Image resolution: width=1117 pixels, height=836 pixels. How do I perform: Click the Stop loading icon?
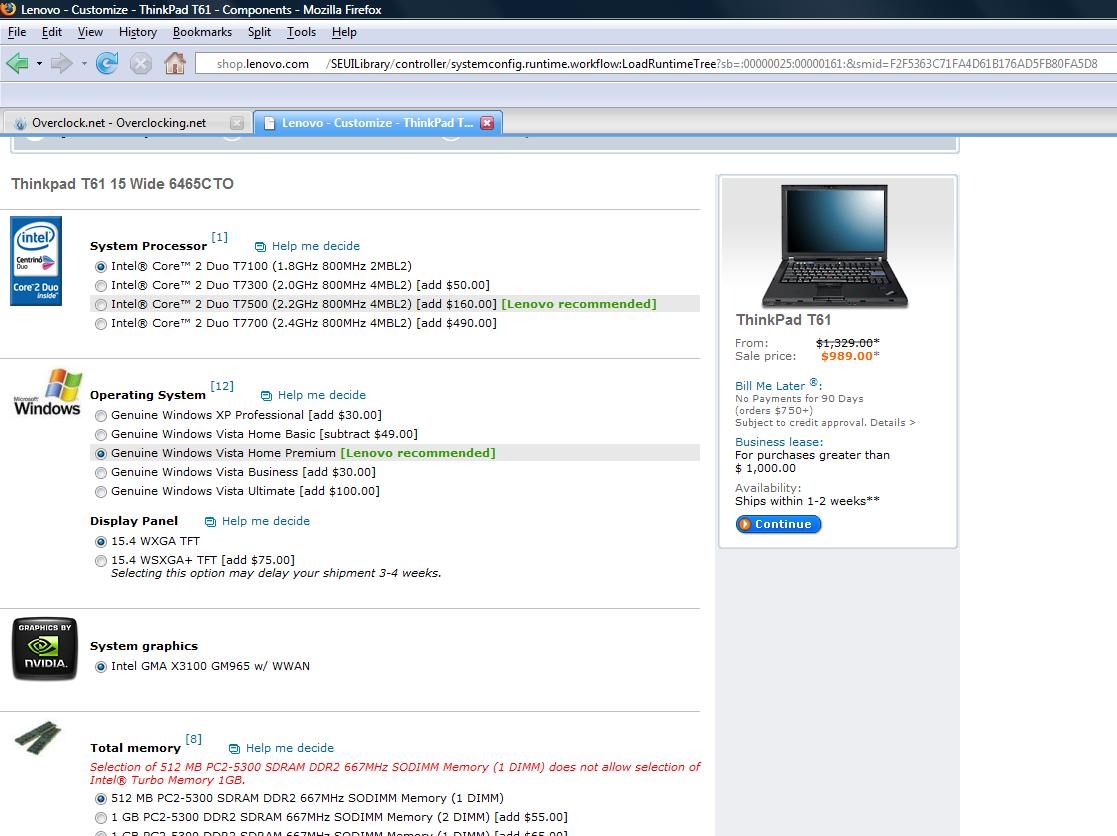point(140,63)
